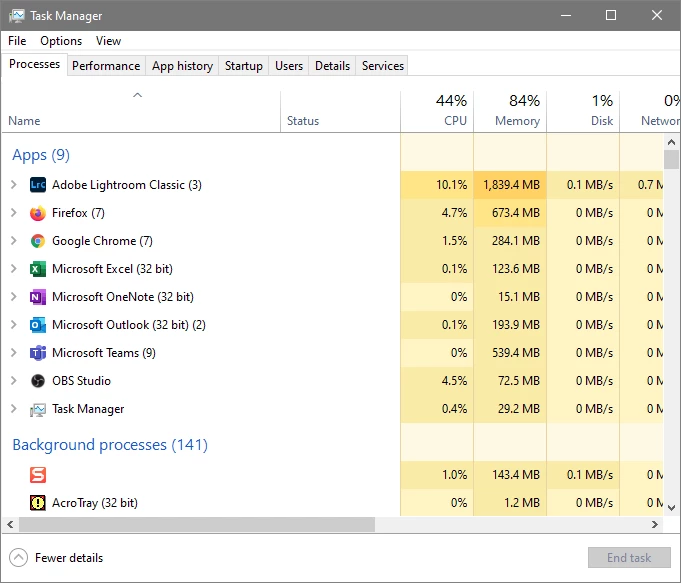Screen dimensions: 681x583
Task: Select the Microsoft OneNote (32 bit) name
Action: pos(123,297)
